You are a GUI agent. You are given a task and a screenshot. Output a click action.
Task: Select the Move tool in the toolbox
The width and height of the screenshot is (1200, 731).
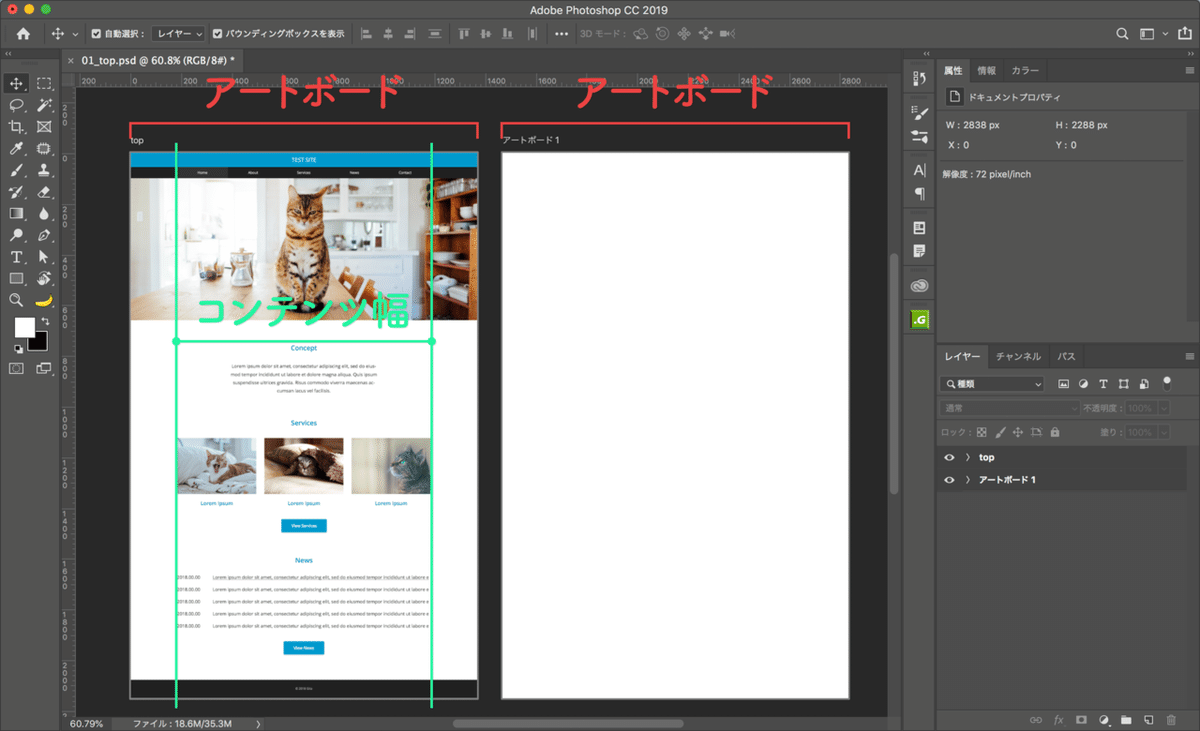coord(17,84)
